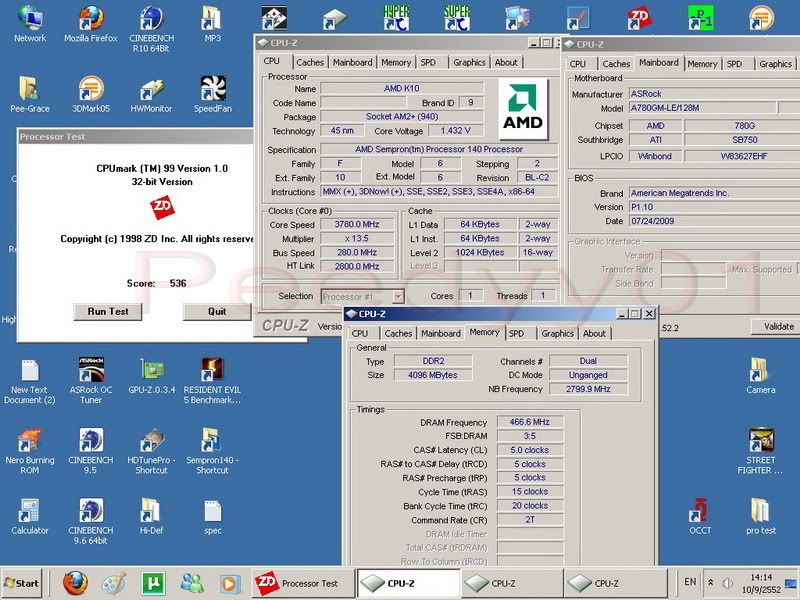This screenshot has height=600, width=800.
Task: Switch to Graphics tab in the CPU-Z timings window
Action: (x=558, y=333)
